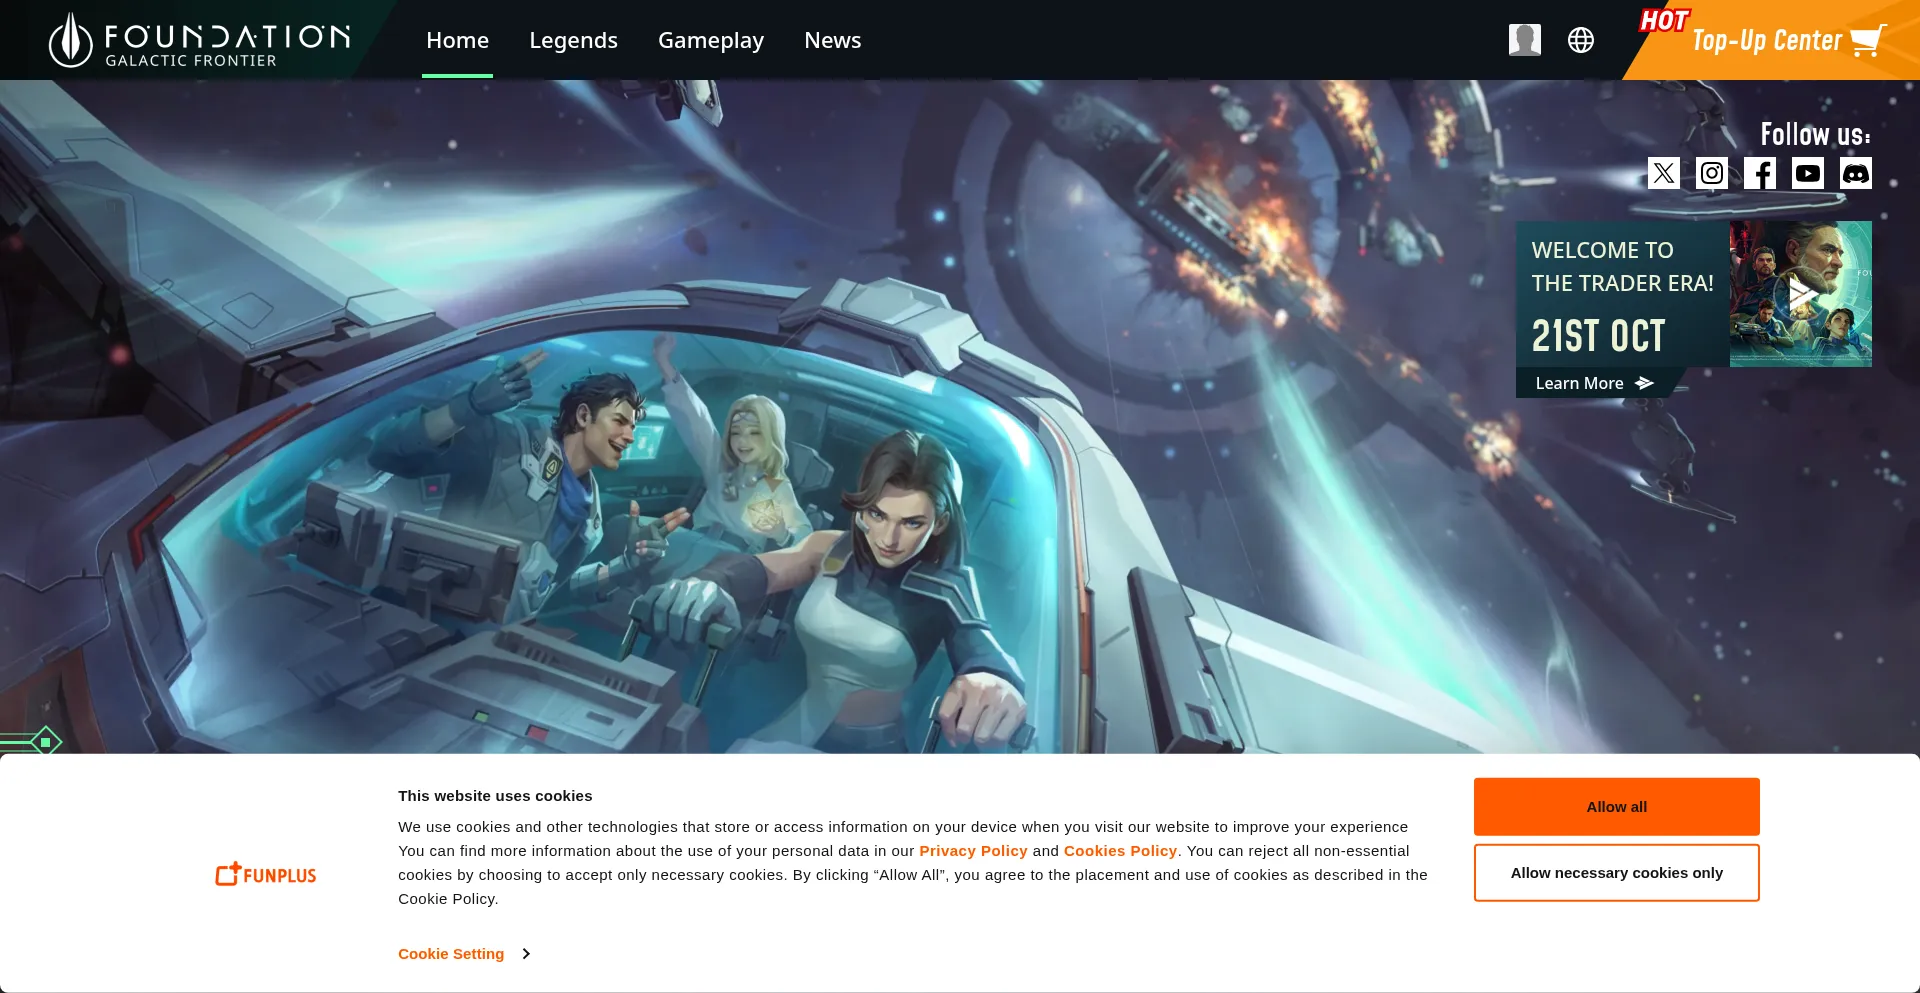This screenshot has height=993, width=1920.
Task: Go to the Home tab
Action: click(457, 40)
